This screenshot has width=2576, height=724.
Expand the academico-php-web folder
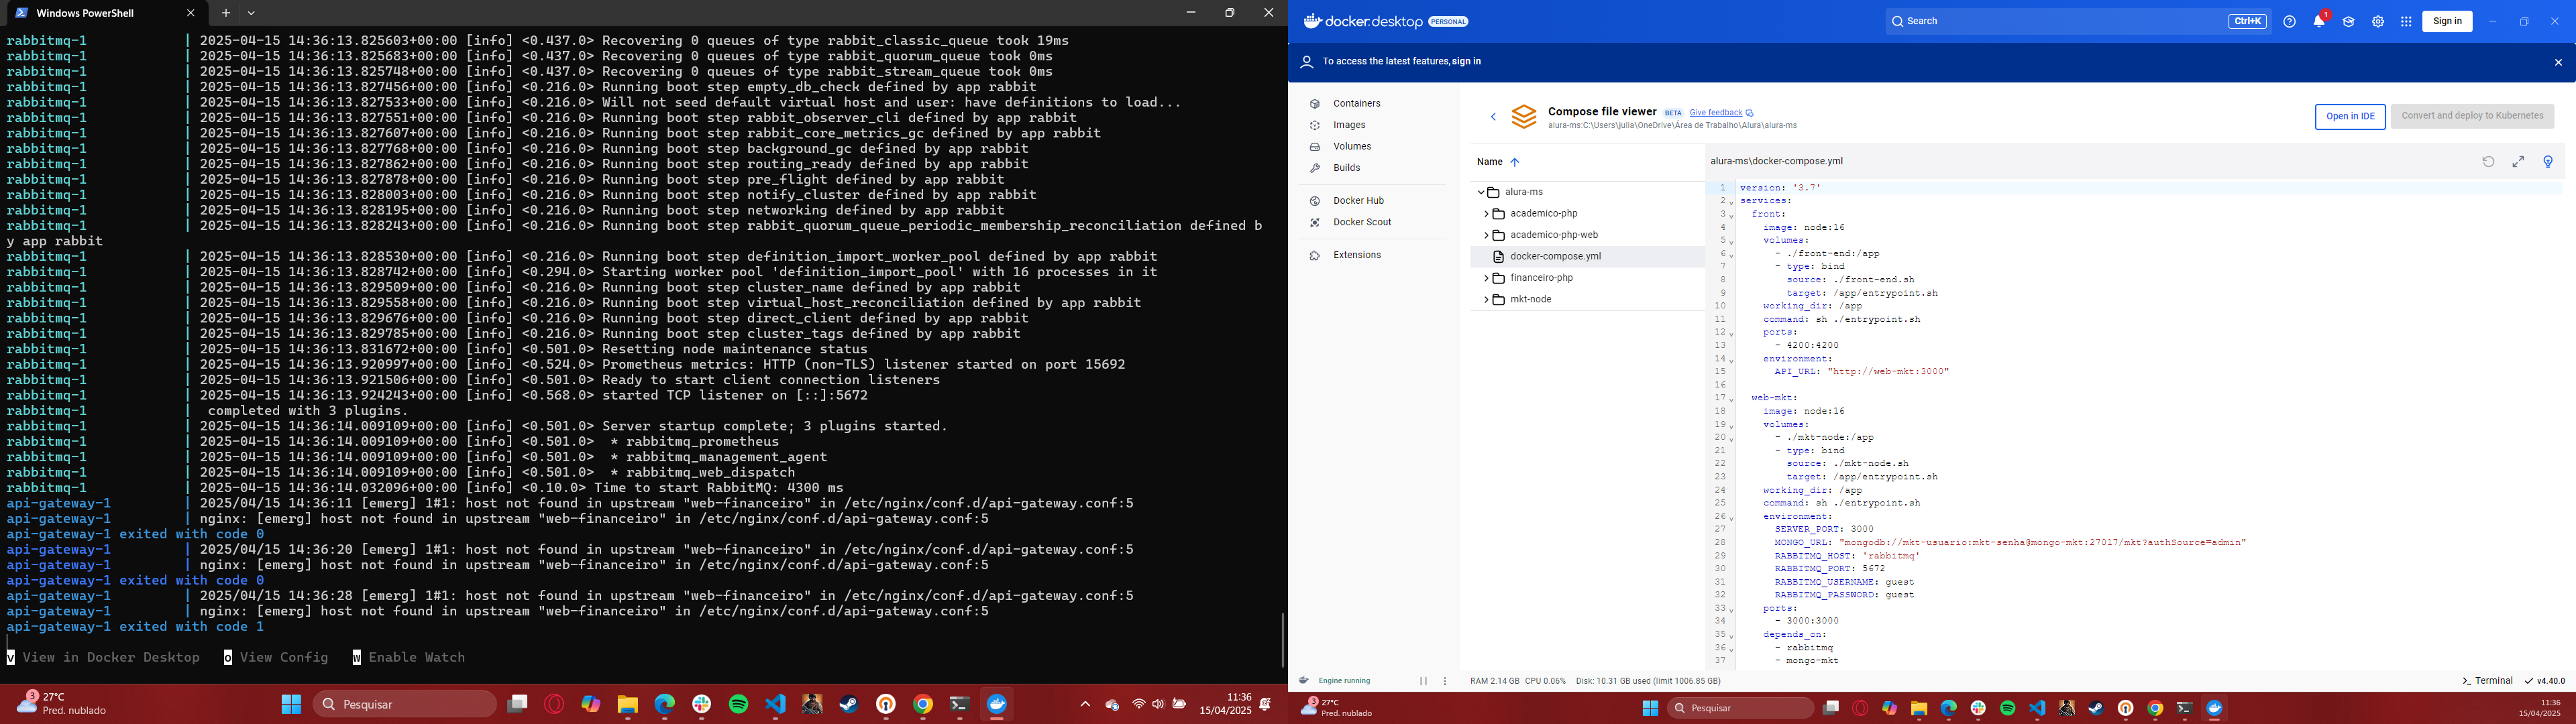(x=1486, y=236)
